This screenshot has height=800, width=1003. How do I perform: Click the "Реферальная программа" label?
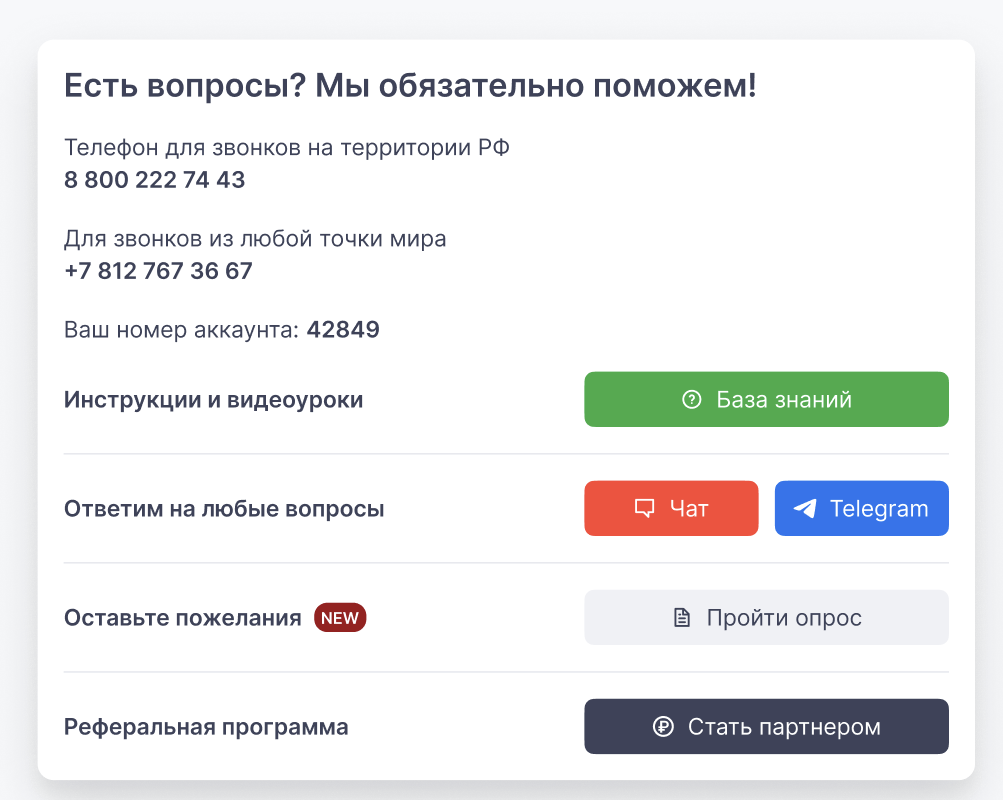click(x=206, y=727)
